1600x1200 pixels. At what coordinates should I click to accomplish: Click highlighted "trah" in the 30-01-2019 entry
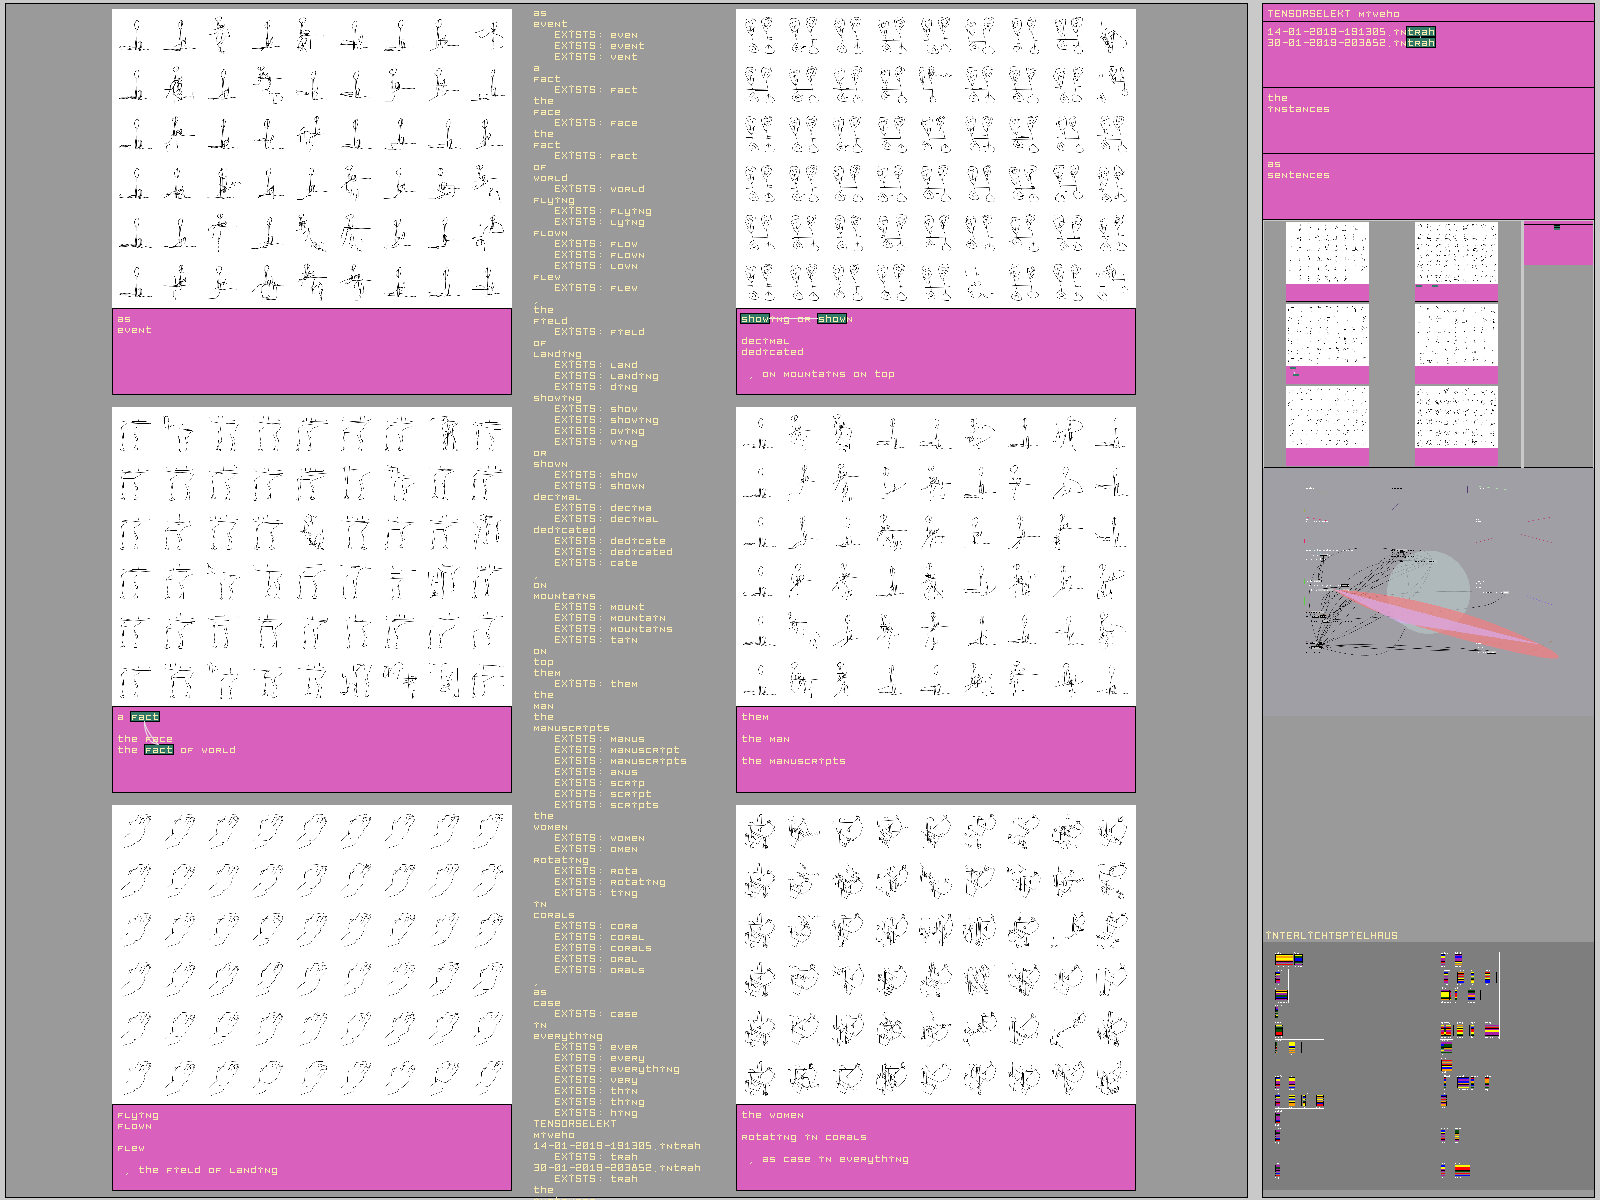pos(1420,43)
